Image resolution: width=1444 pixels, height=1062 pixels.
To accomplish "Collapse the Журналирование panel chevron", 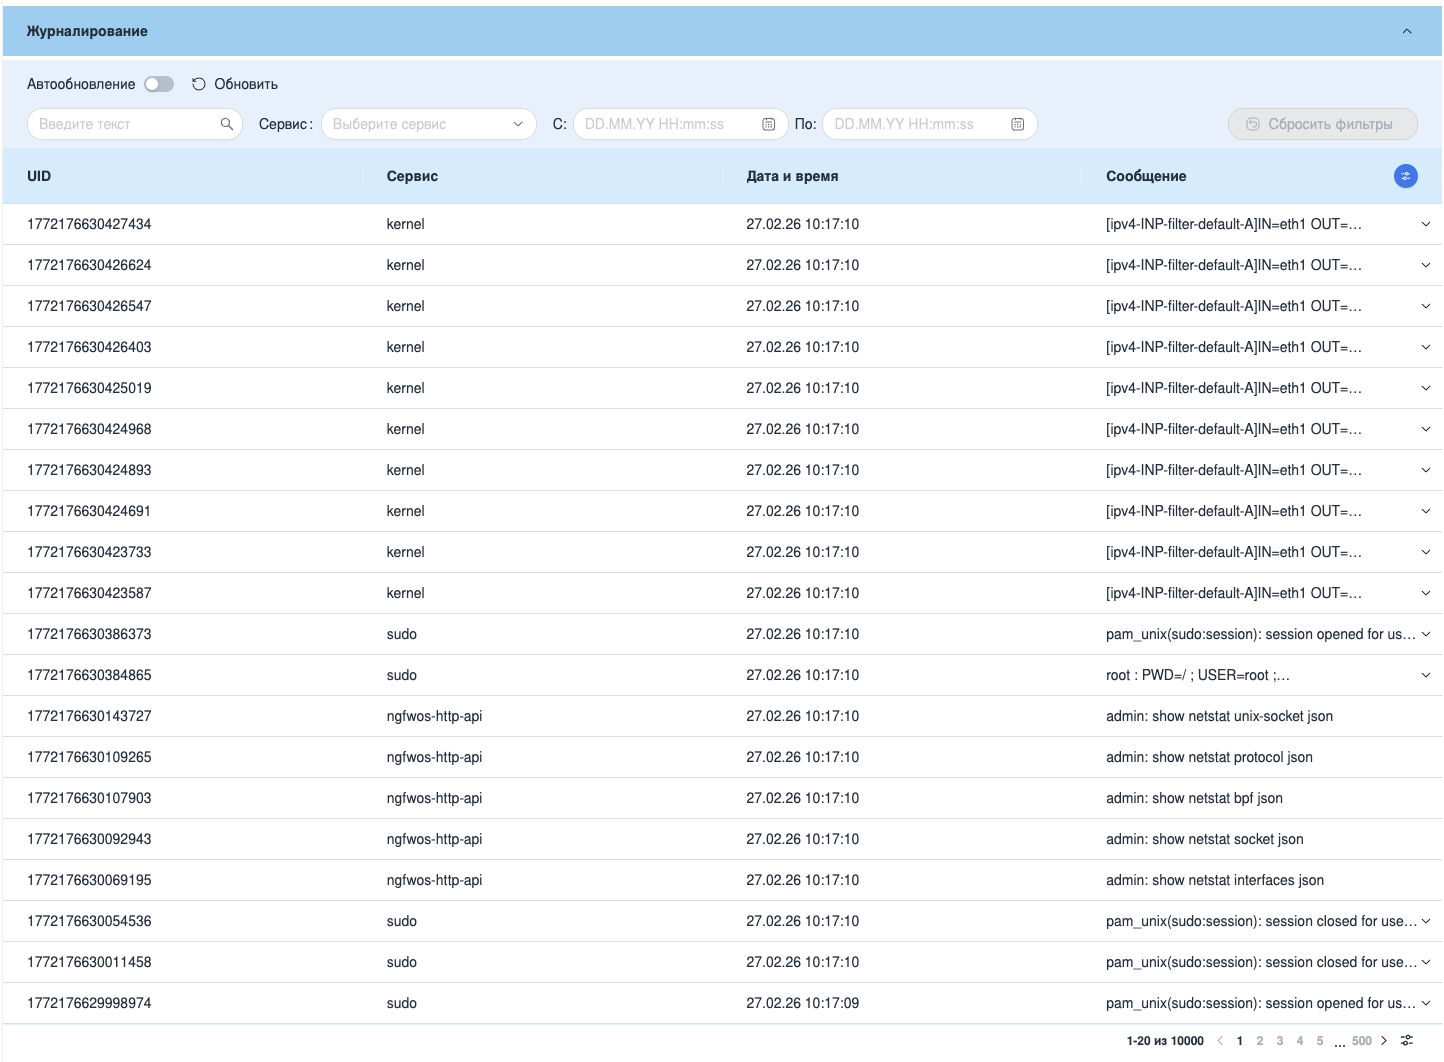I will tap(1407, 31).
